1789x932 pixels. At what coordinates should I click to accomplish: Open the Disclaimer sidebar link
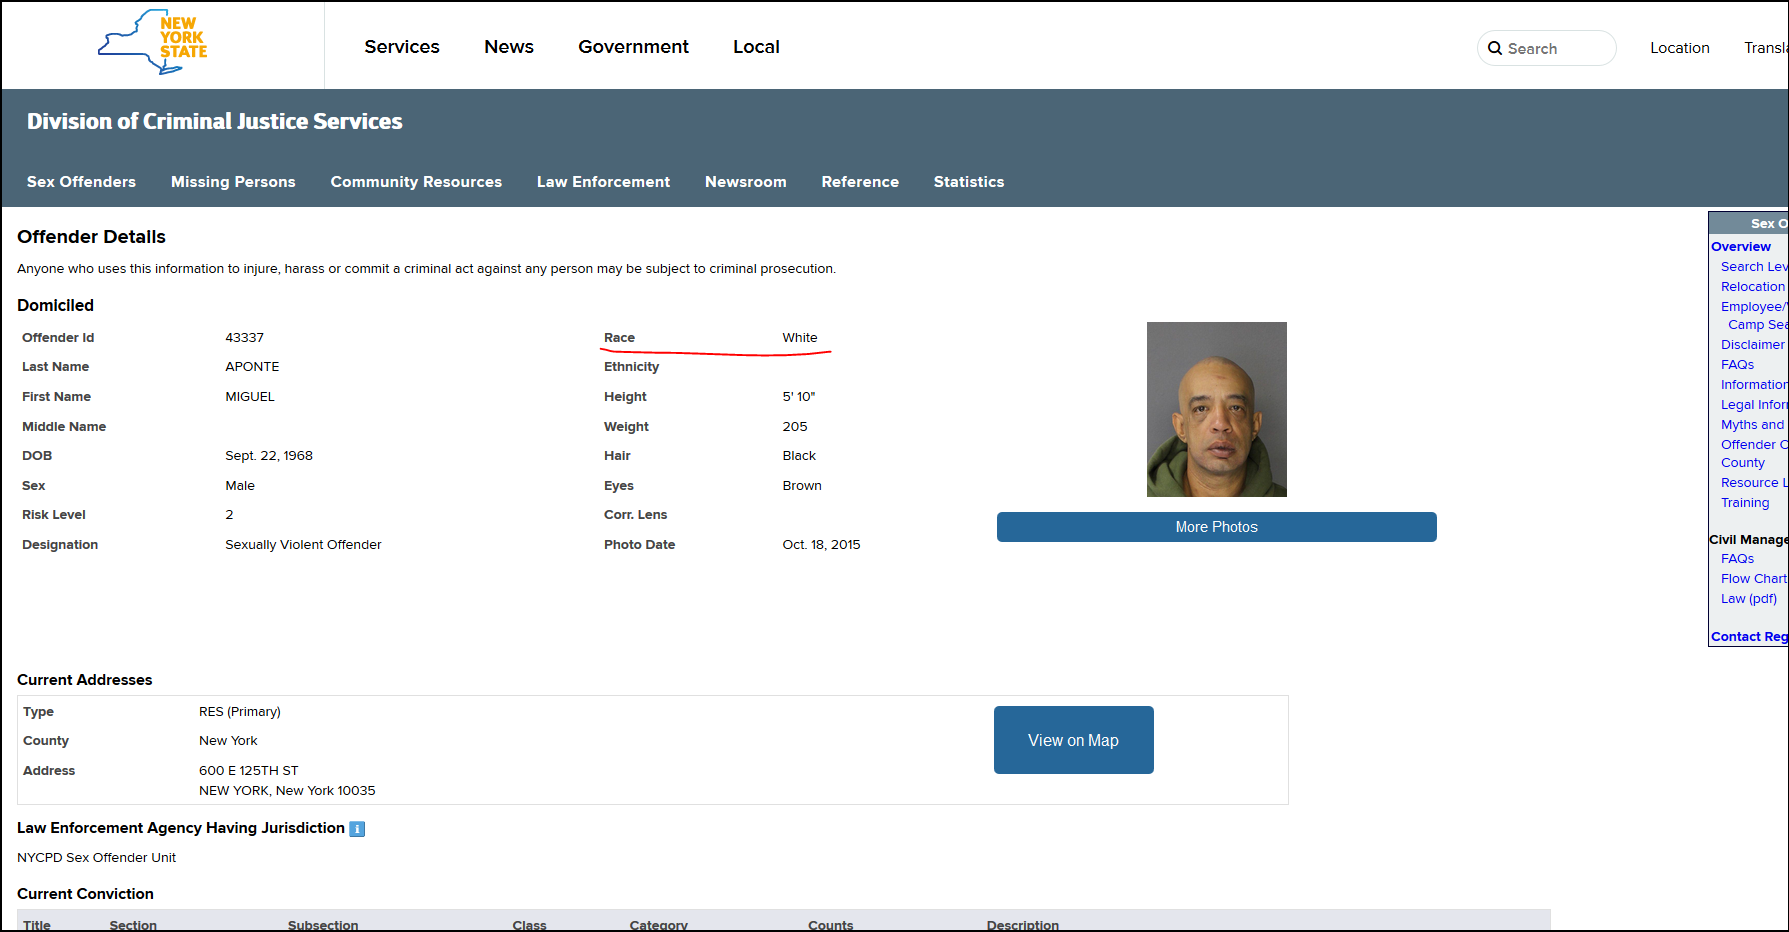[1752, 345]
